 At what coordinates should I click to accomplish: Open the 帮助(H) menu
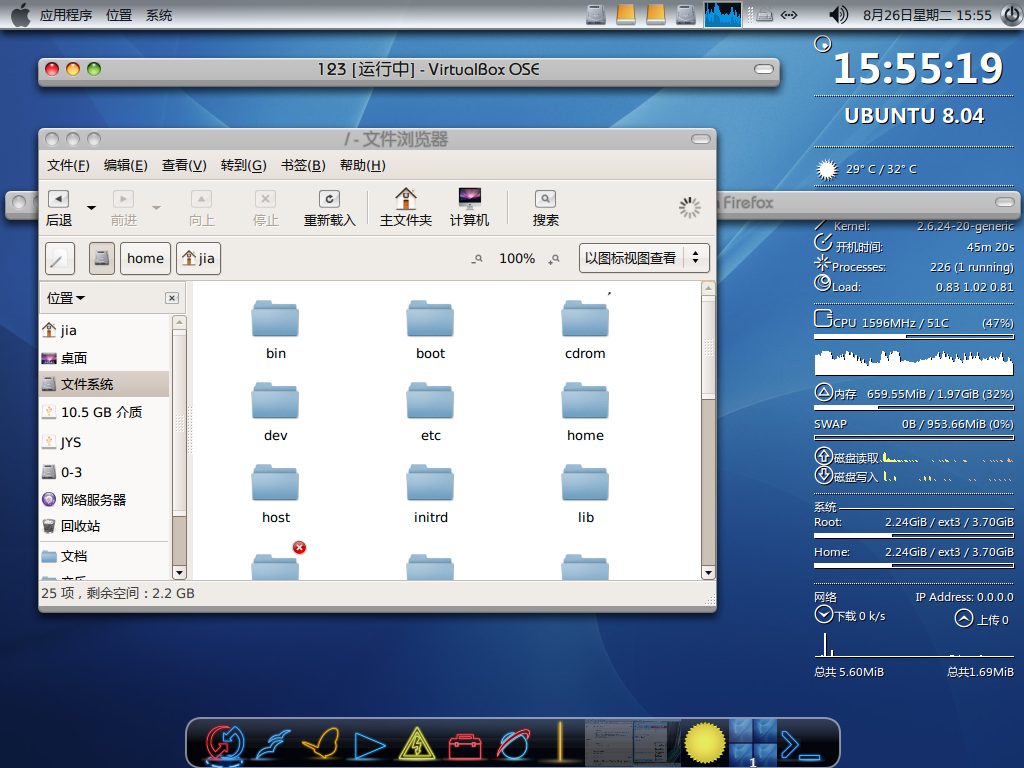tap(362, 165)
